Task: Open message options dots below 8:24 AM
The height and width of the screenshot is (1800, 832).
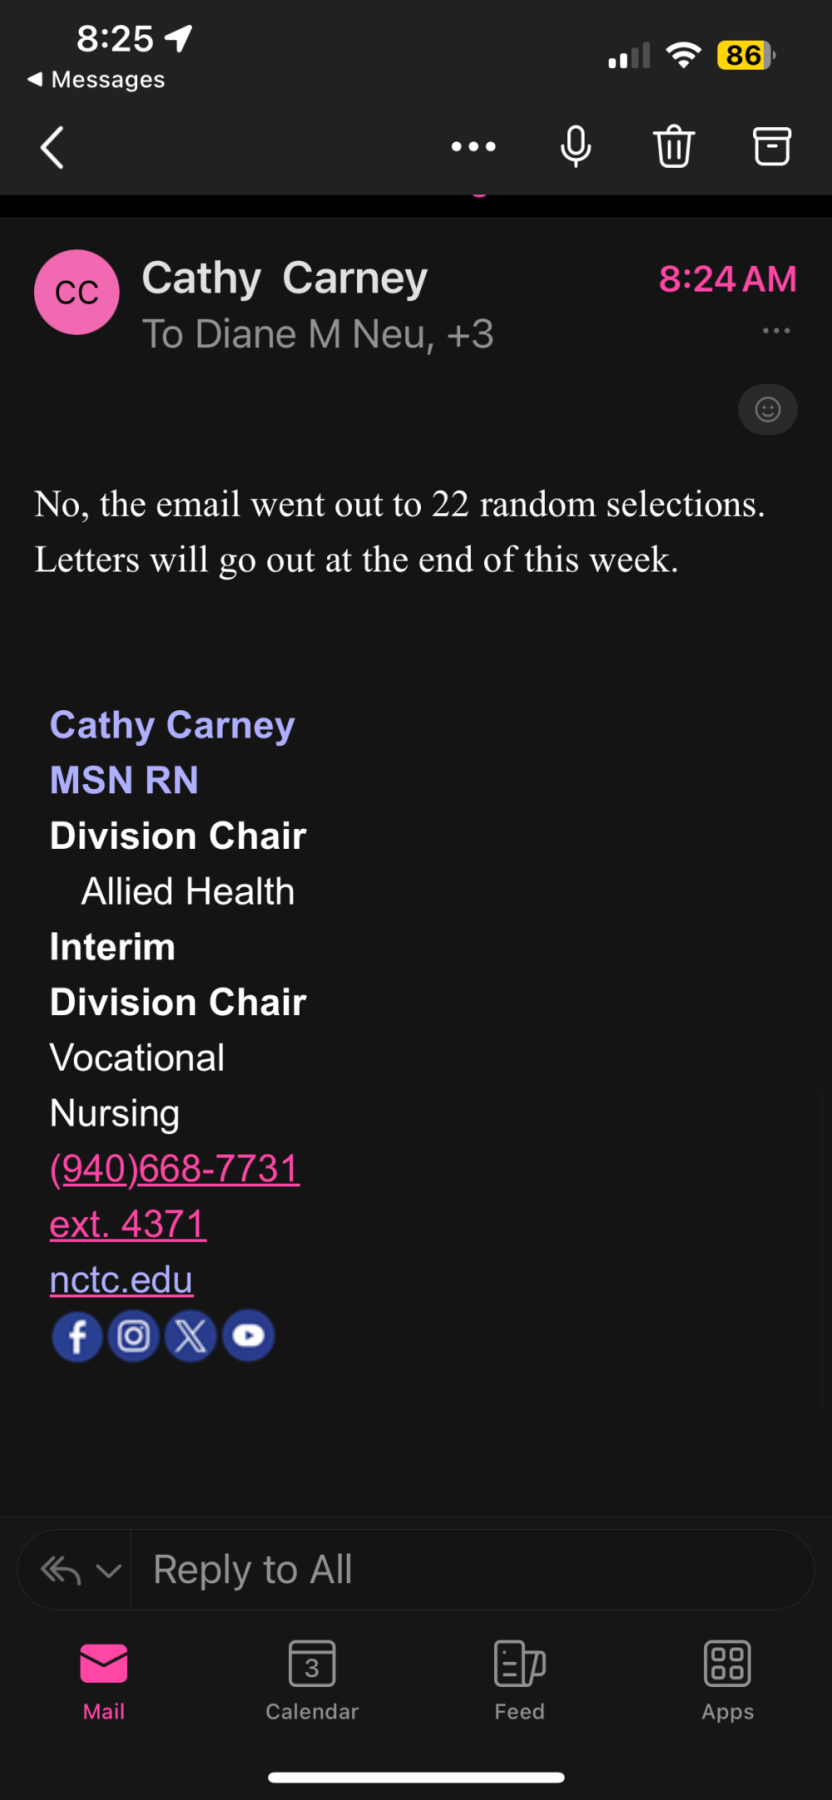Action: tap(776, 330)
